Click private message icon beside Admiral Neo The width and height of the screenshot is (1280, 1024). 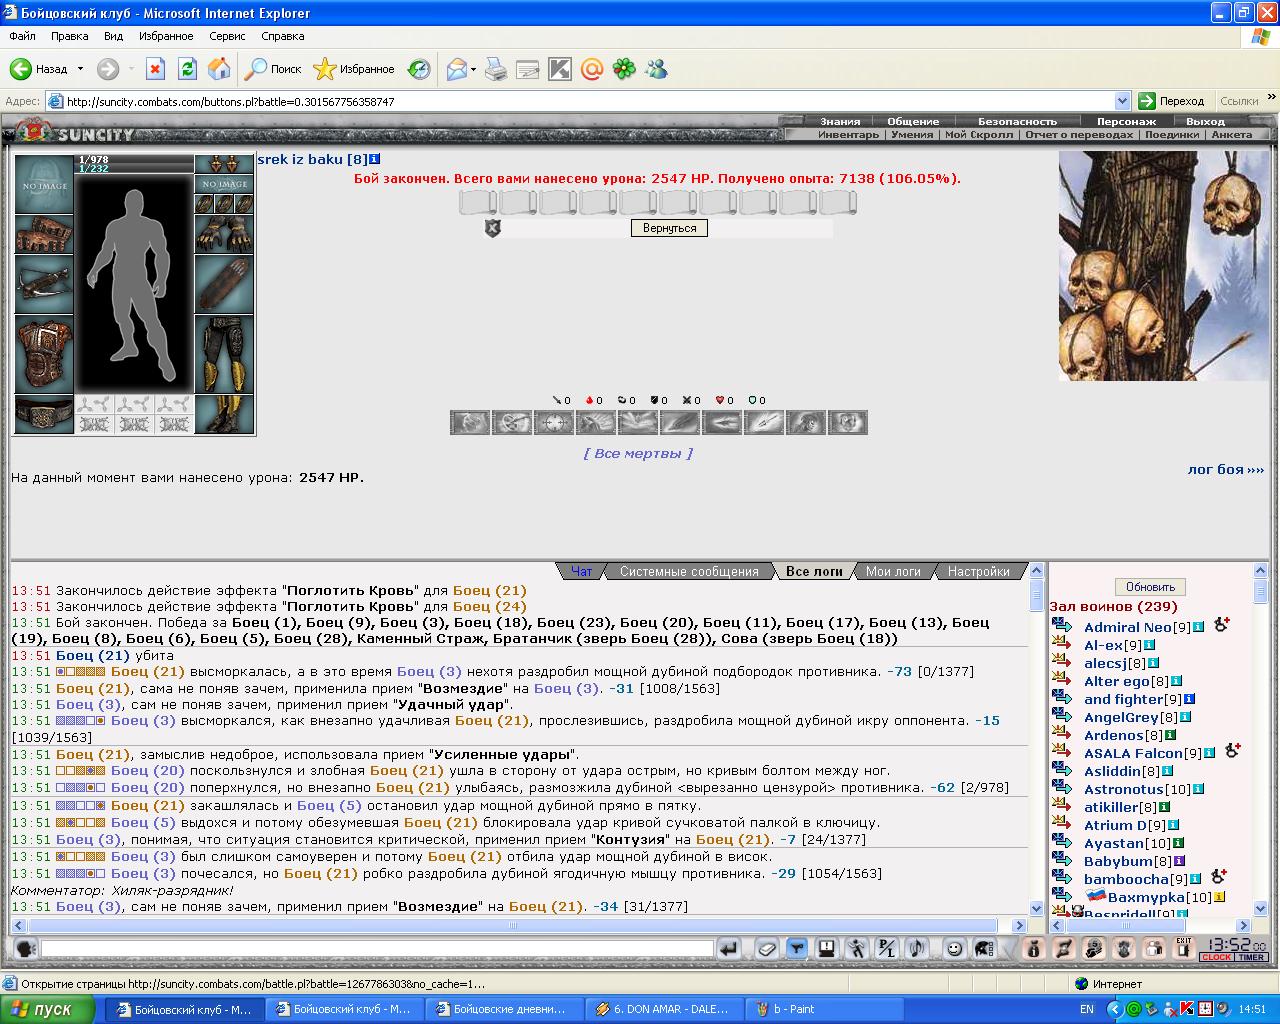(1062, 627)
